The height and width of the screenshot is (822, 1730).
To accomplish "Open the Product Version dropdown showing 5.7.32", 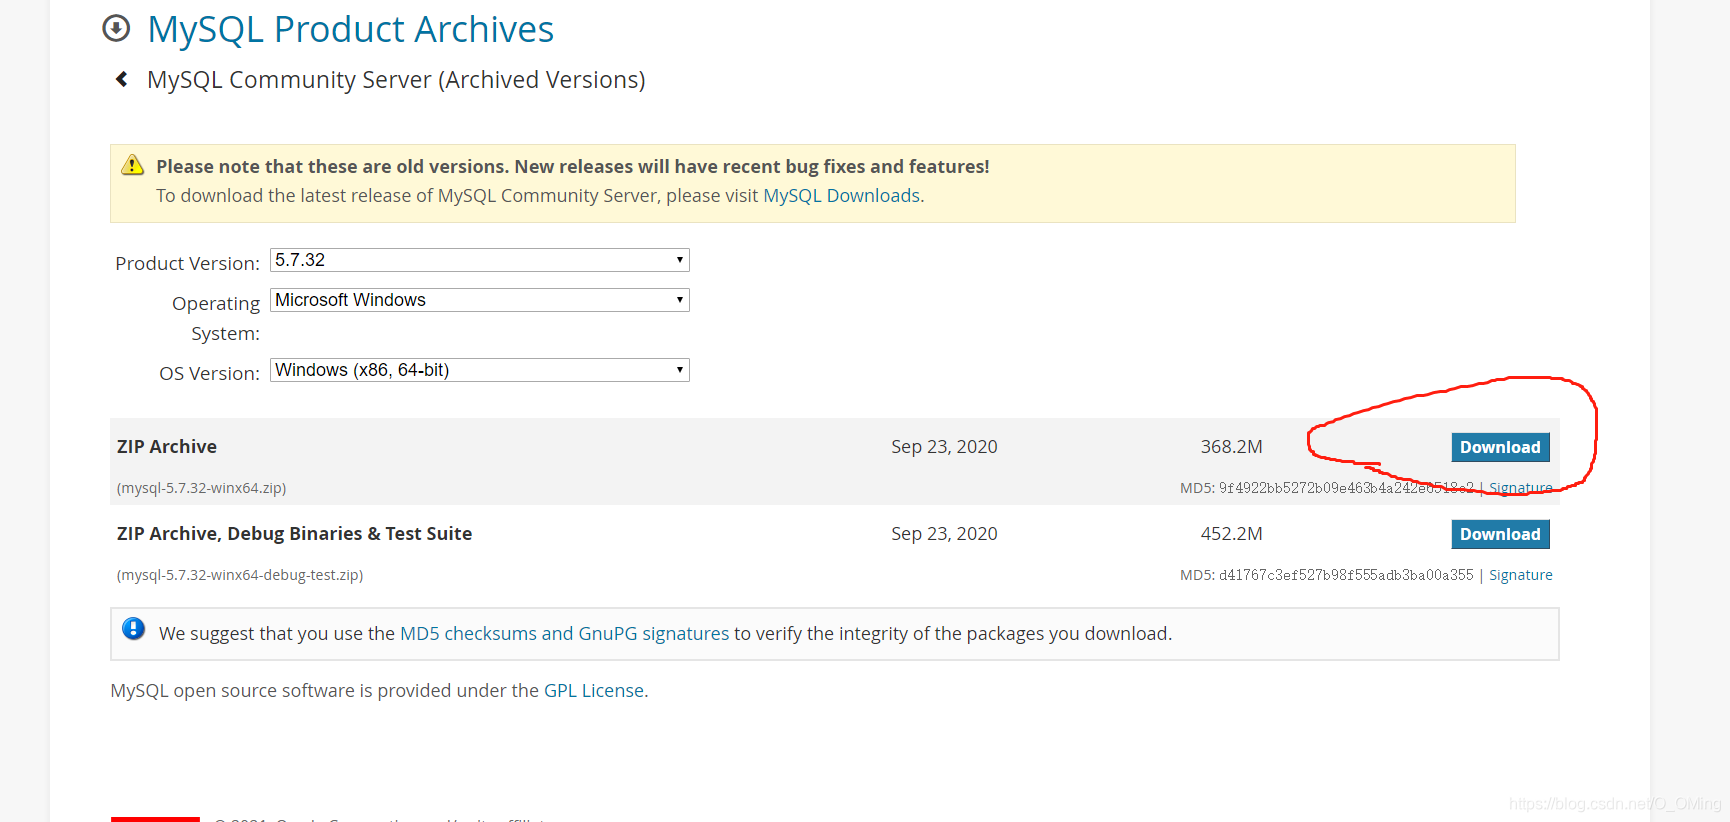I will pyautogui.click(x=480, y=260).
